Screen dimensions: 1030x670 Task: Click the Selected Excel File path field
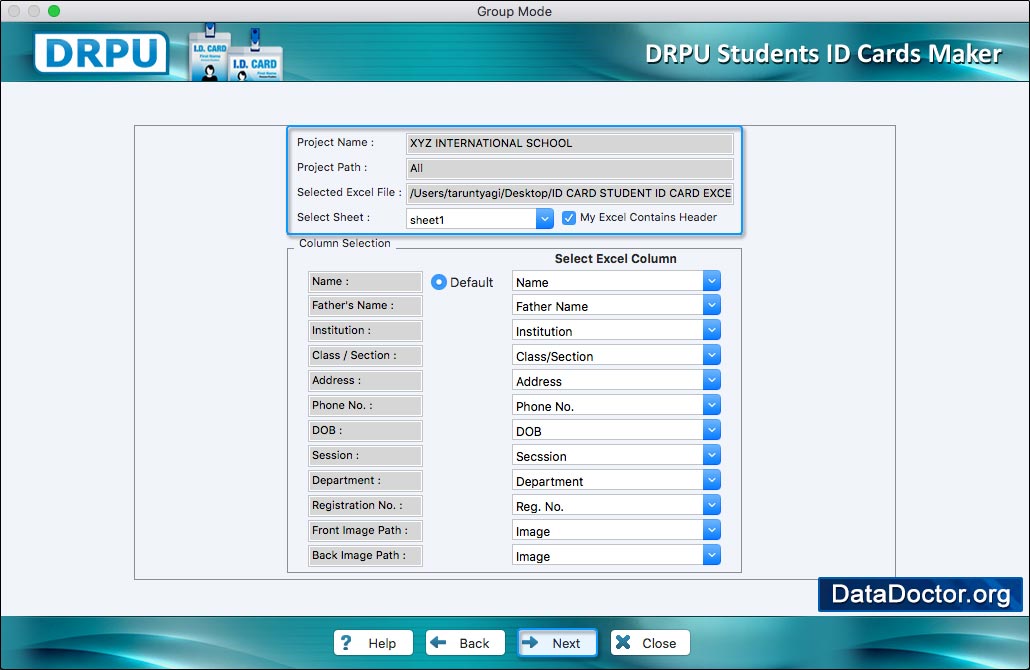click(570, 193)
